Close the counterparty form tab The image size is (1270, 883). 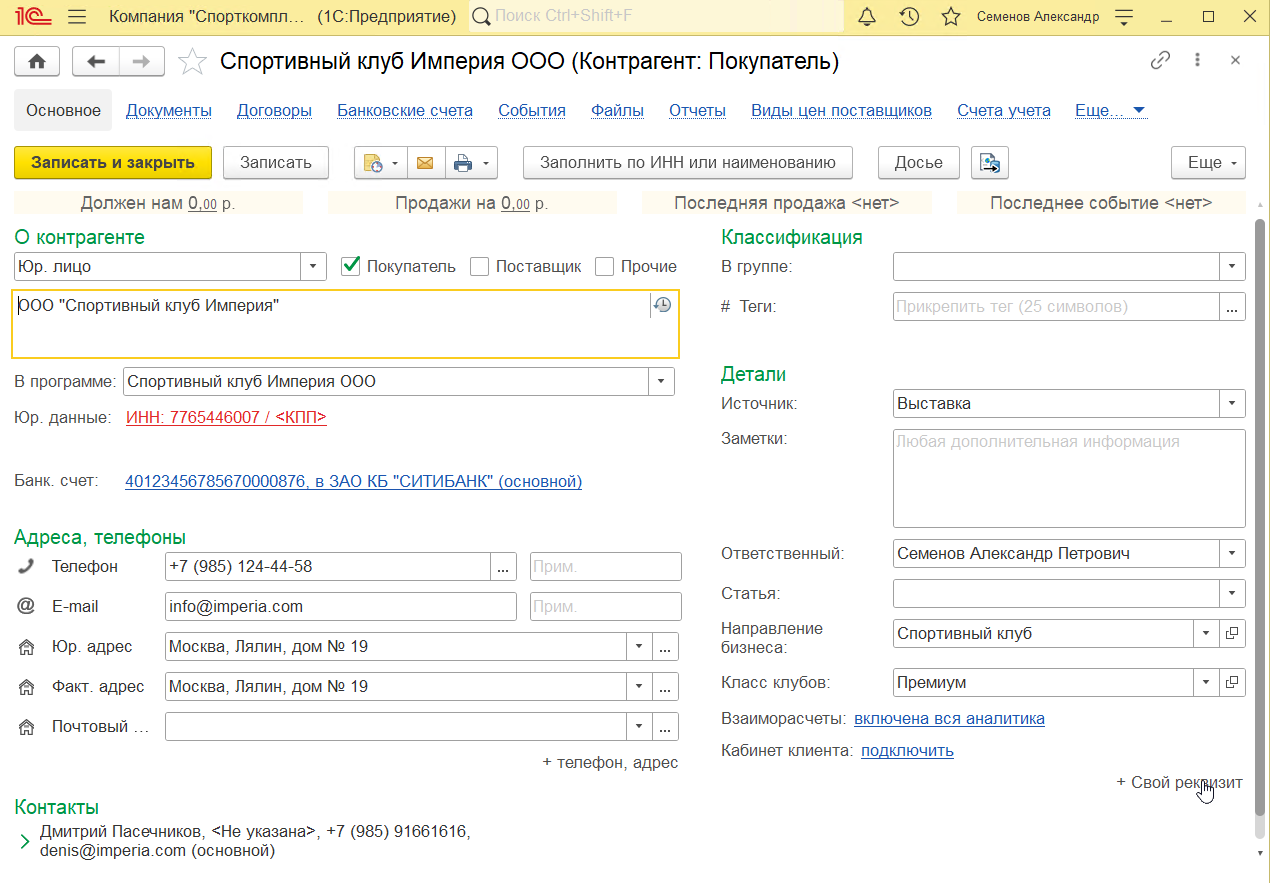click(1235, 61)
